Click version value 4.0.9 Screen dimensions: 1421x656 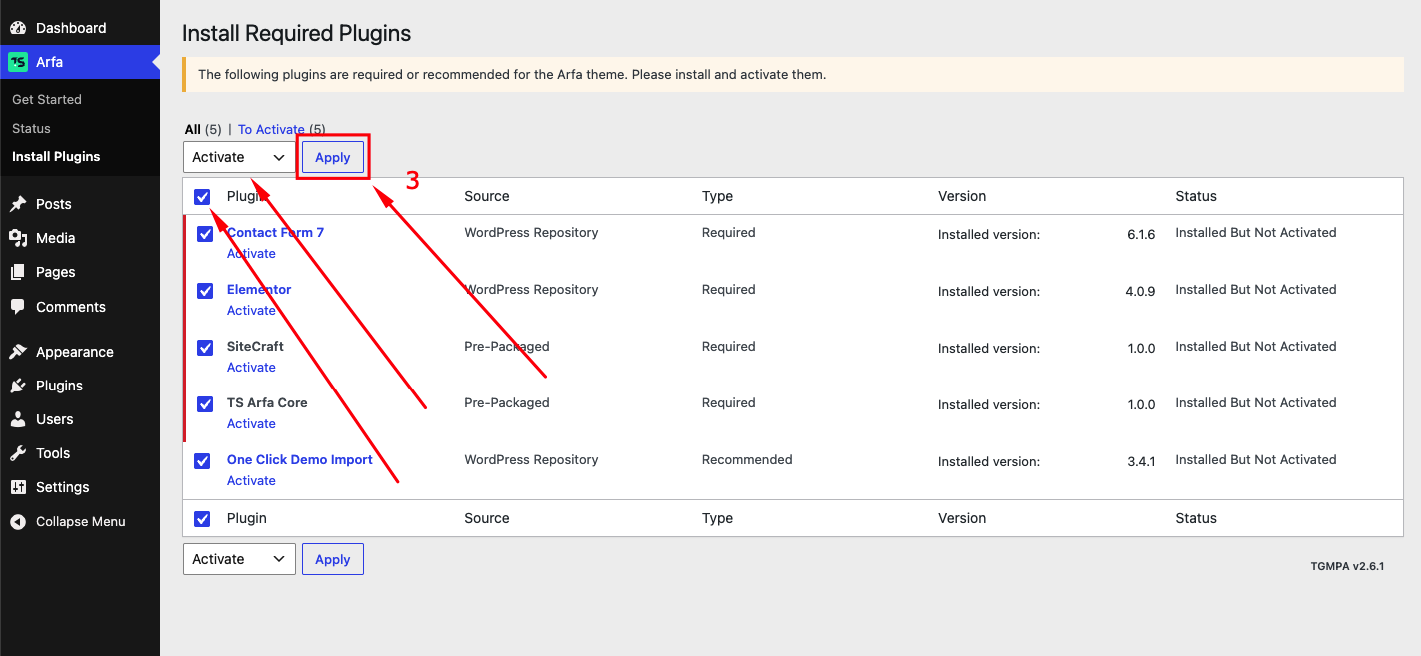pyautogui.click(x=1140, y=291)
